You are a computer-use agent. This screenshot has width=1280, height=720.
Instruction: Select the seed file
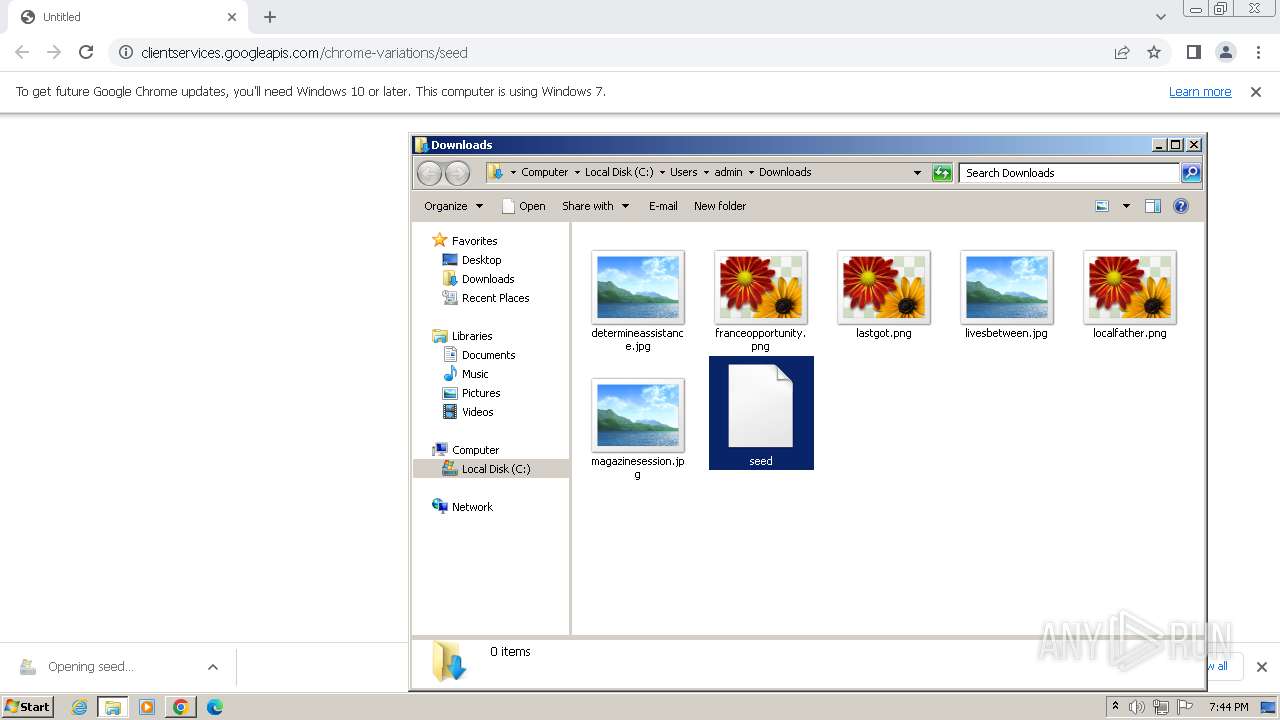(x=761, y=413)
